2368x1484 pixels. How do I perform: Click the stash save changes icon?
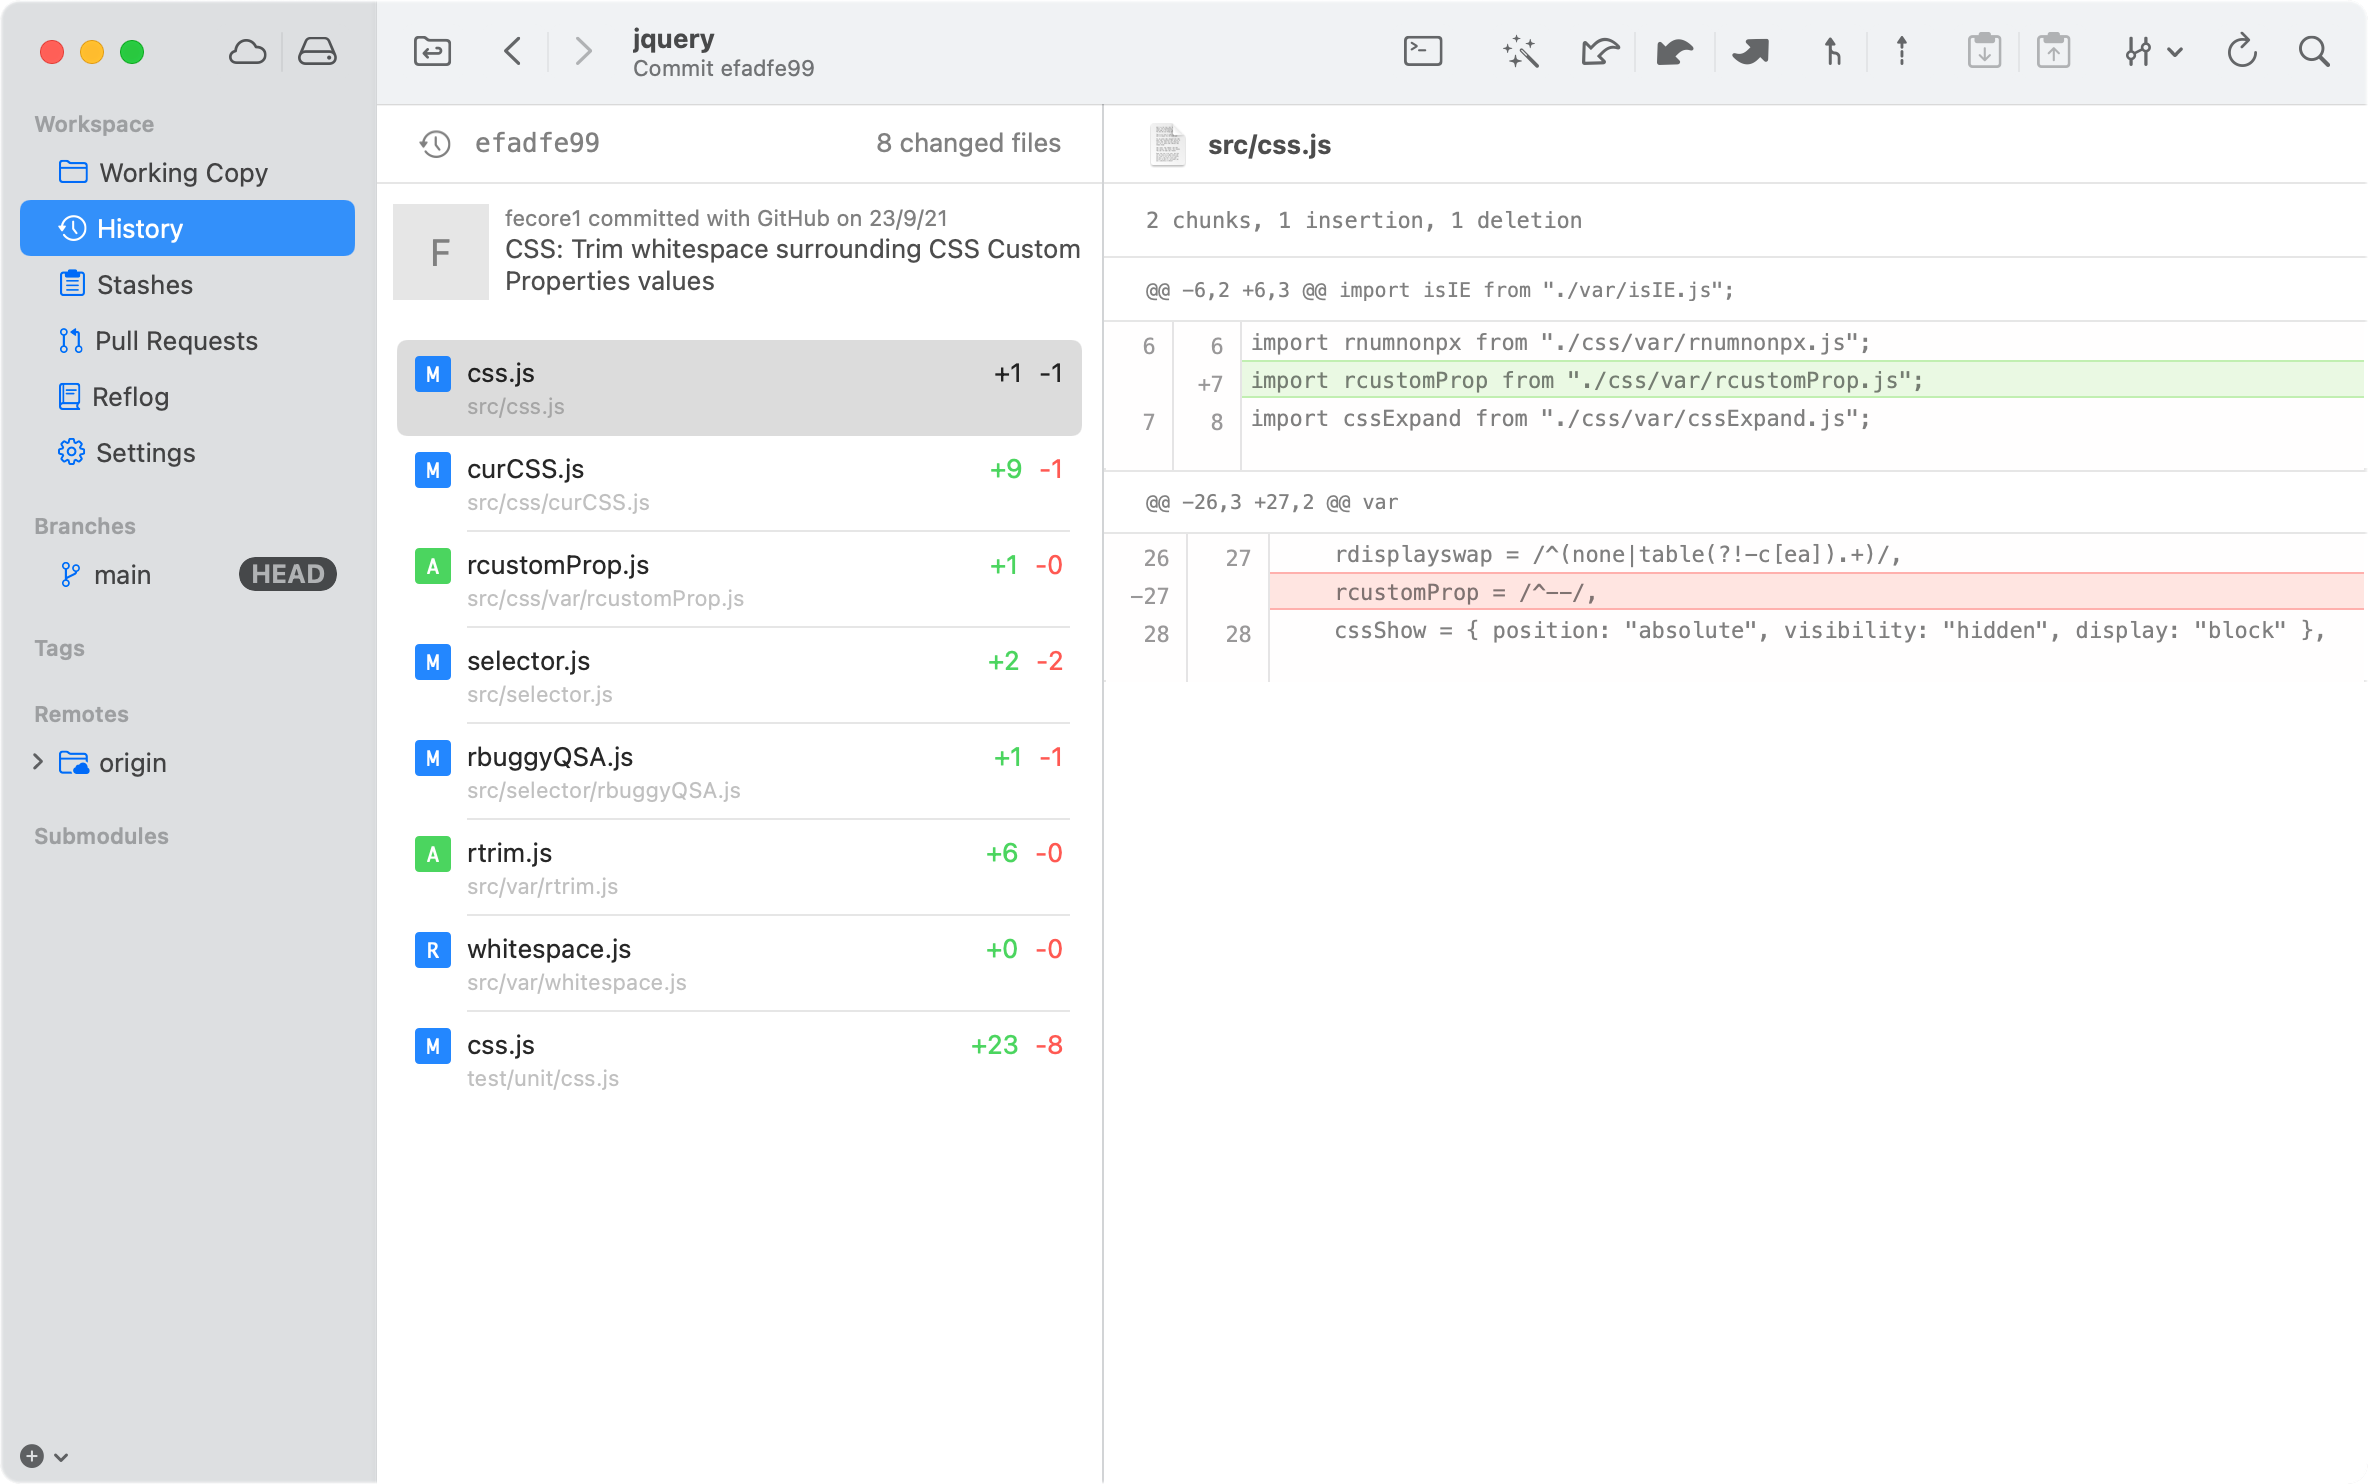pos(1984,51)
